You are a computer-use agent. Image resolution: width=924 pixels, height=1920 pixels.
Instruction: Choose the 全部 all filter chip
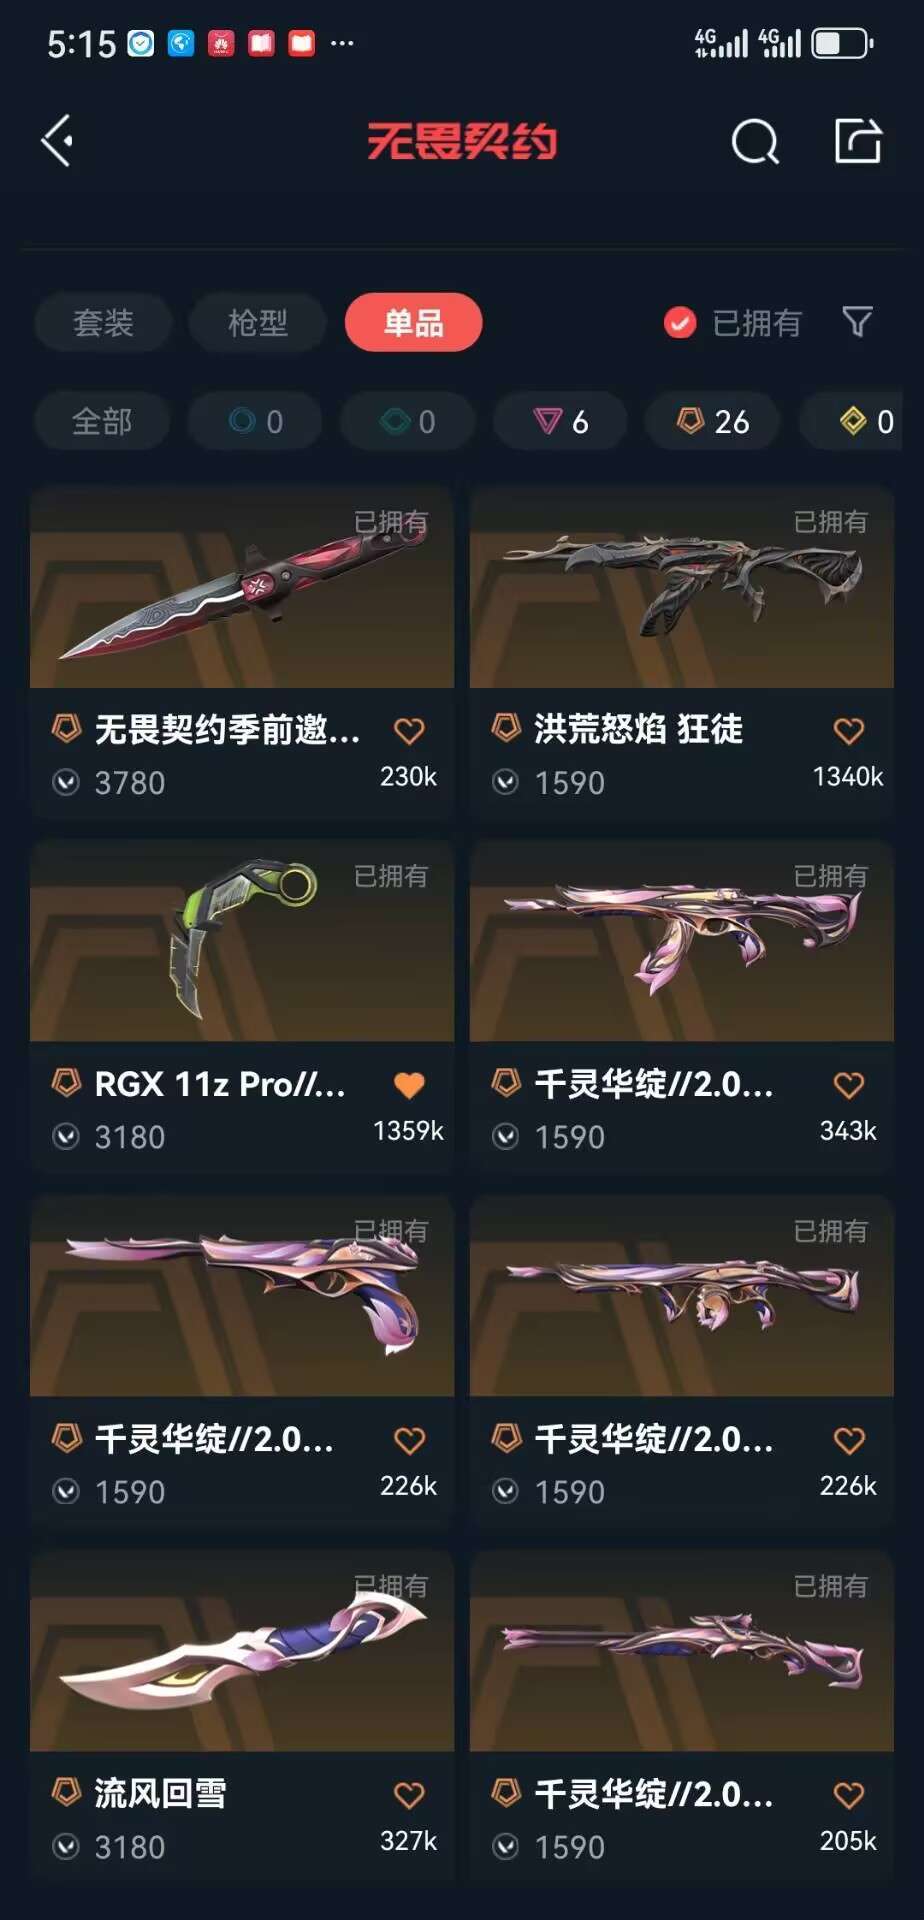(x=102, y=421)
